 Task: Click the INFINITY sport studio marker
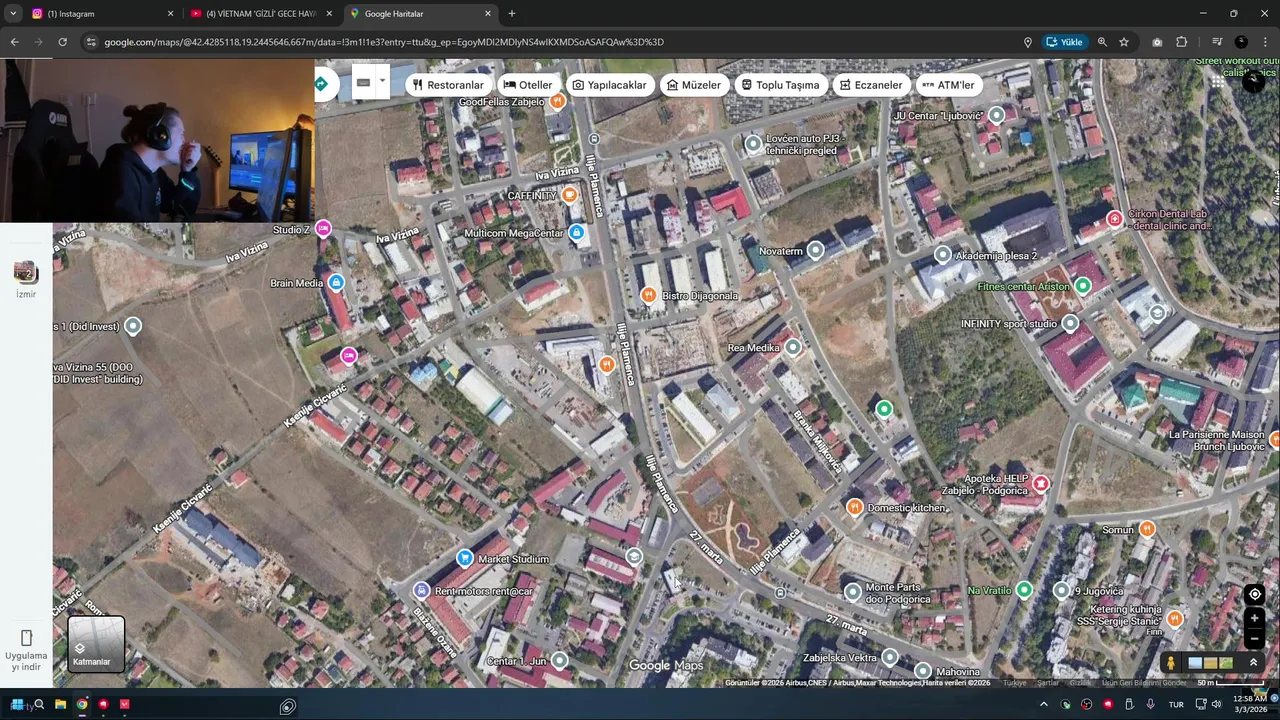pyautogui.click(x=1070, y=324)
